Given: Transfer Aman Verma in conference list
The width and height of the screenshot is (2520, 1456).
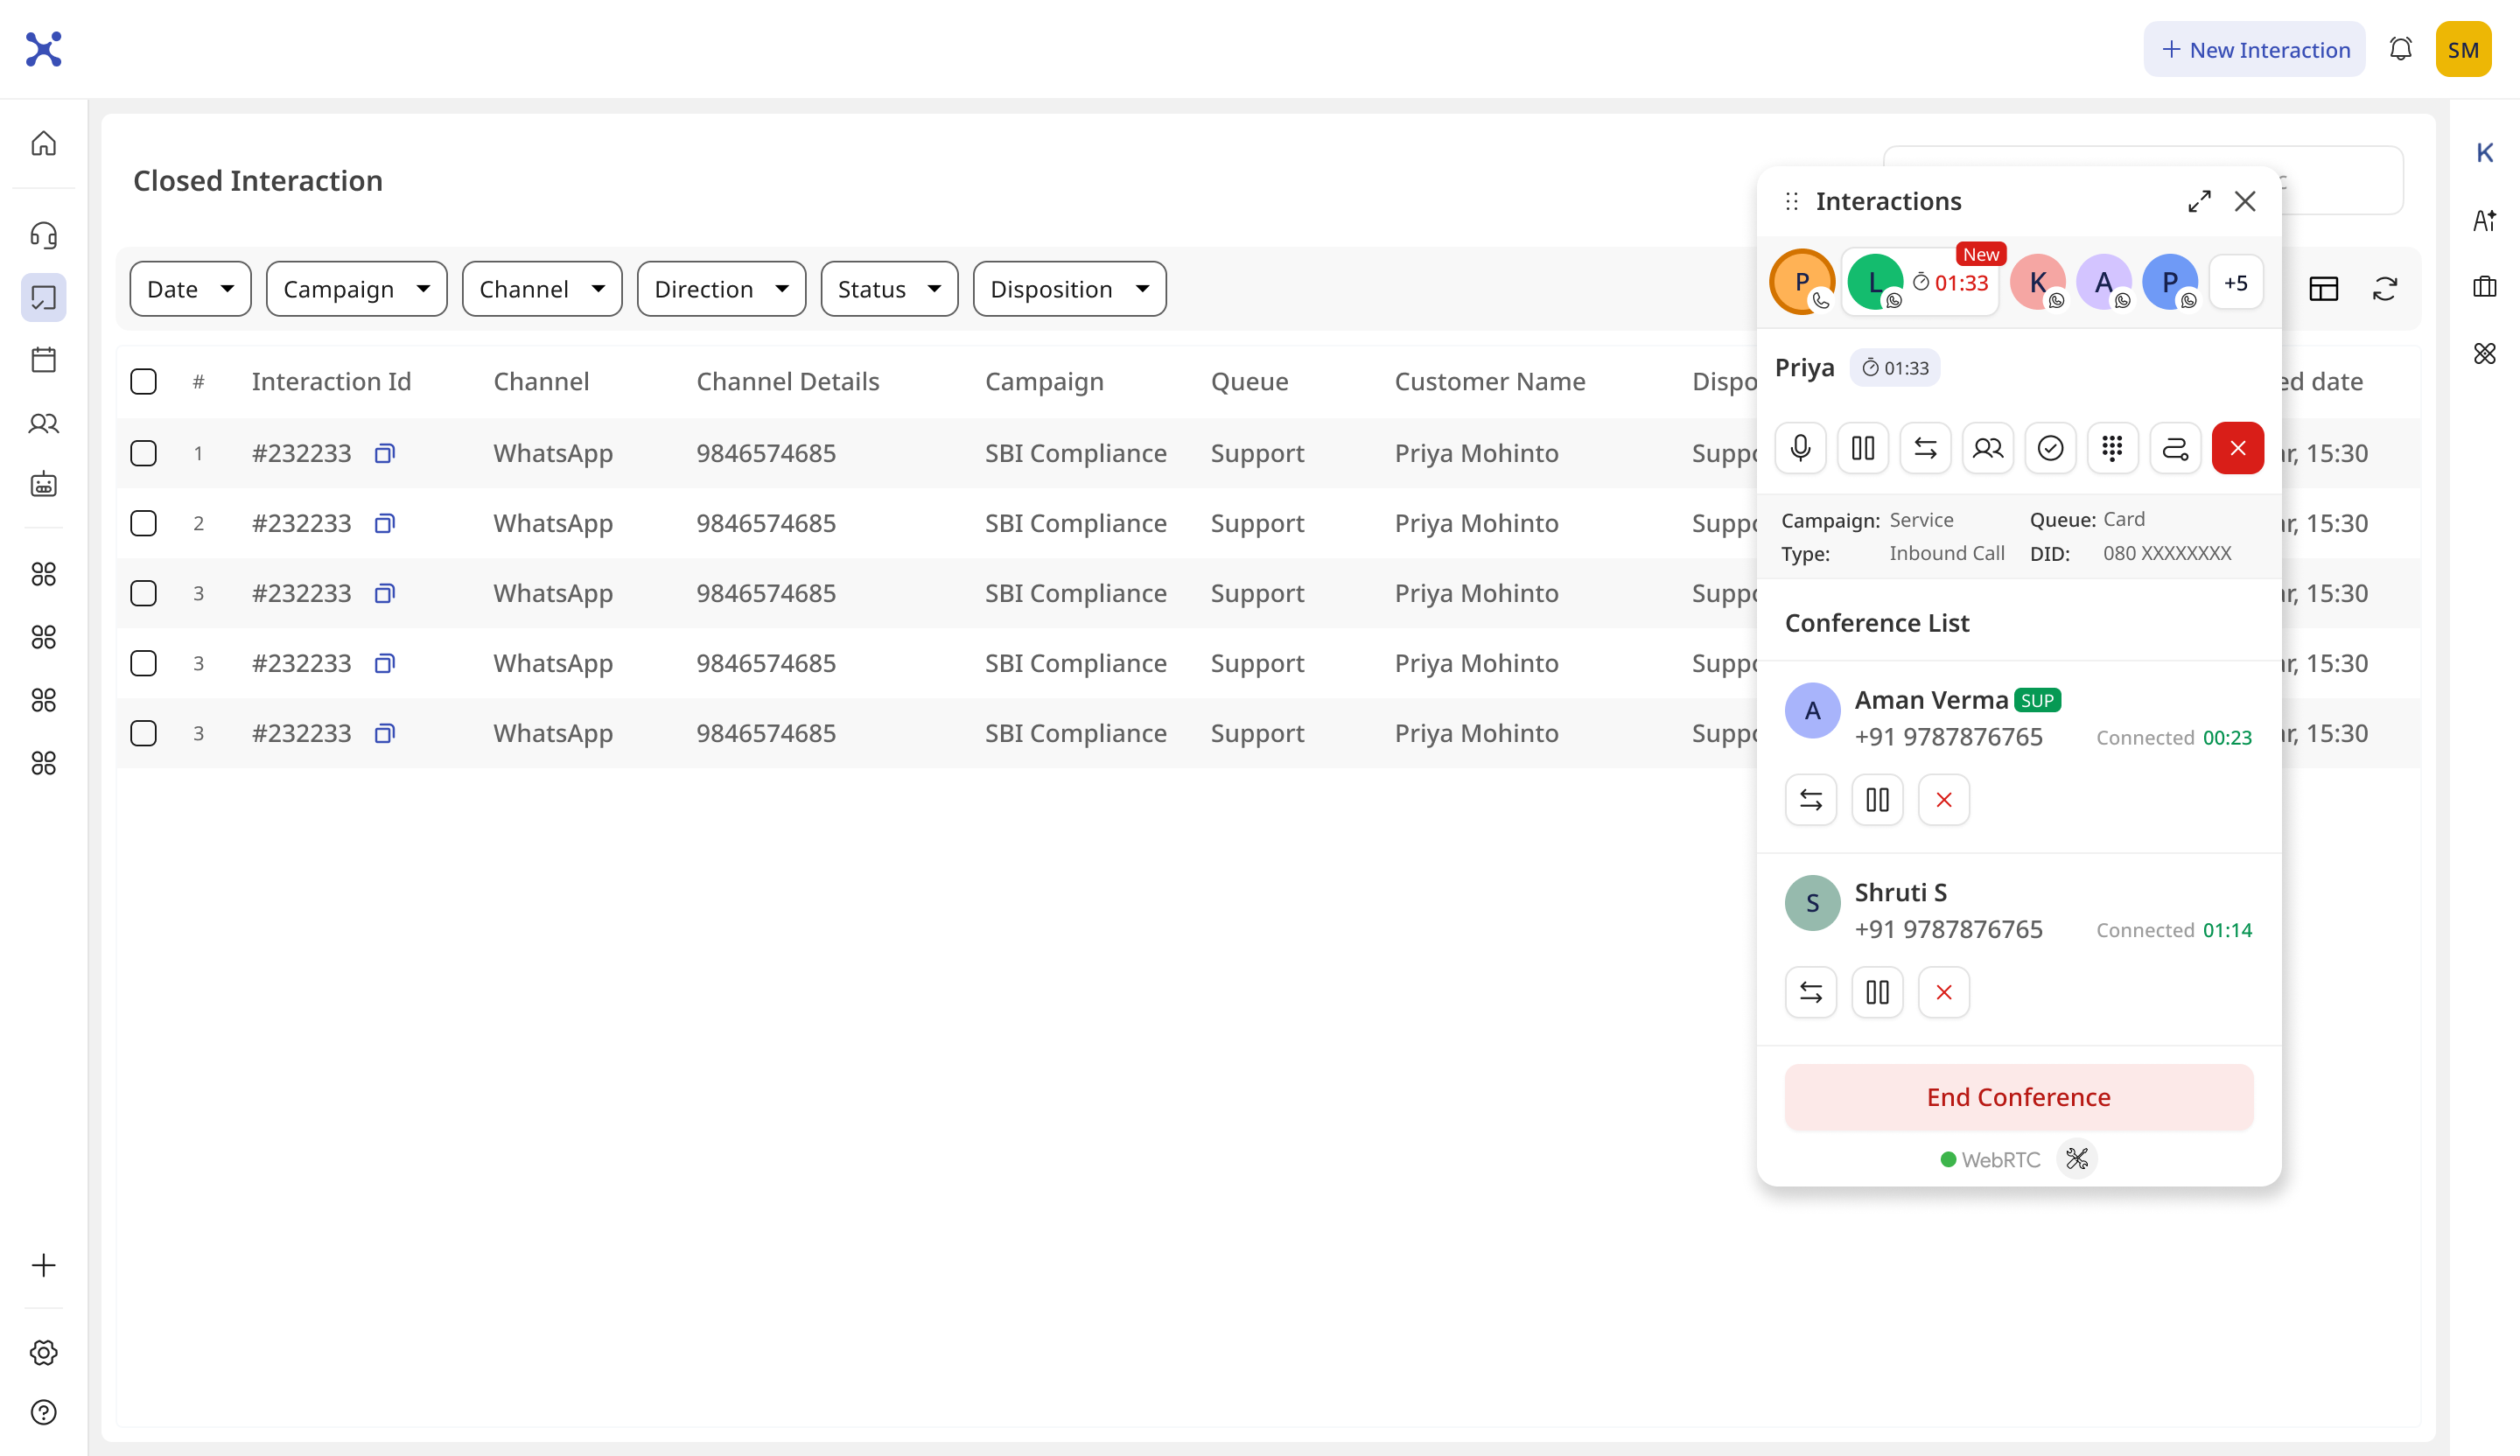Looking at the screenshot, I should [1811, 800].
